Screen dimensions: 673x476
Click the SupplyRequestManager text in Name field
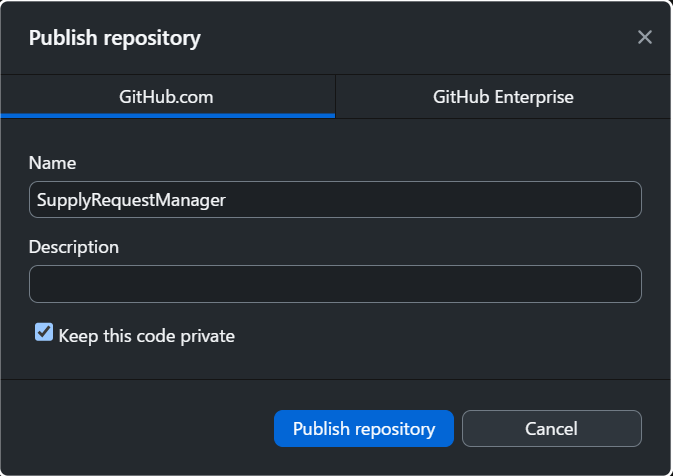131,200
